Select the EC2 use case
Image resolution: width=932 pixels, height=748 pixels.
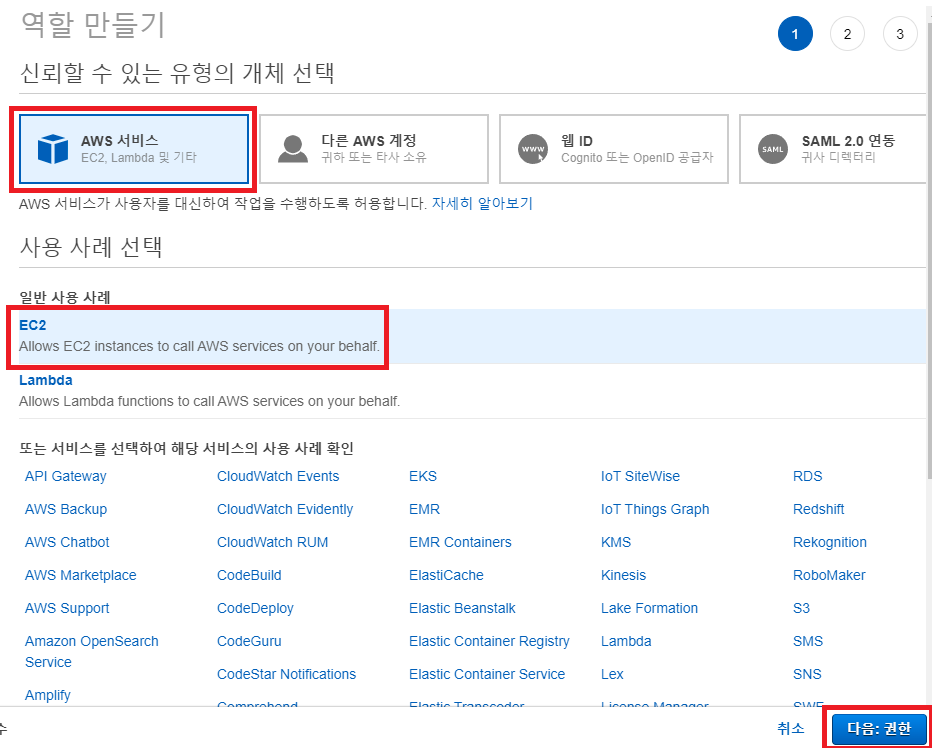[x=472, y=336]
